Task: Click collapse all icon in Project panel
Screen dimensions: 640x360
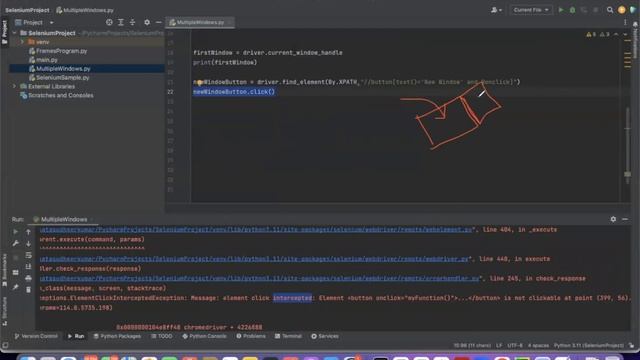Action: coord(132,22)
